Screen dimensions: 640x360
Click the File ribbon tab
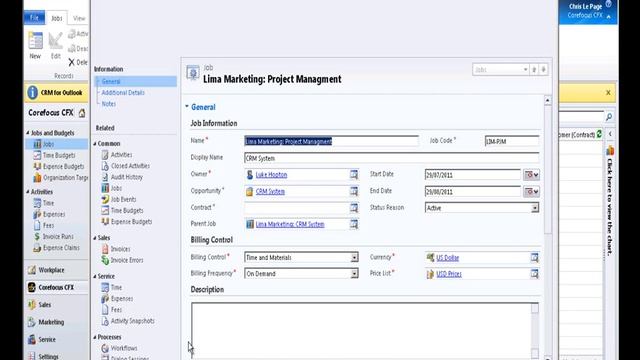coord(34,18)
